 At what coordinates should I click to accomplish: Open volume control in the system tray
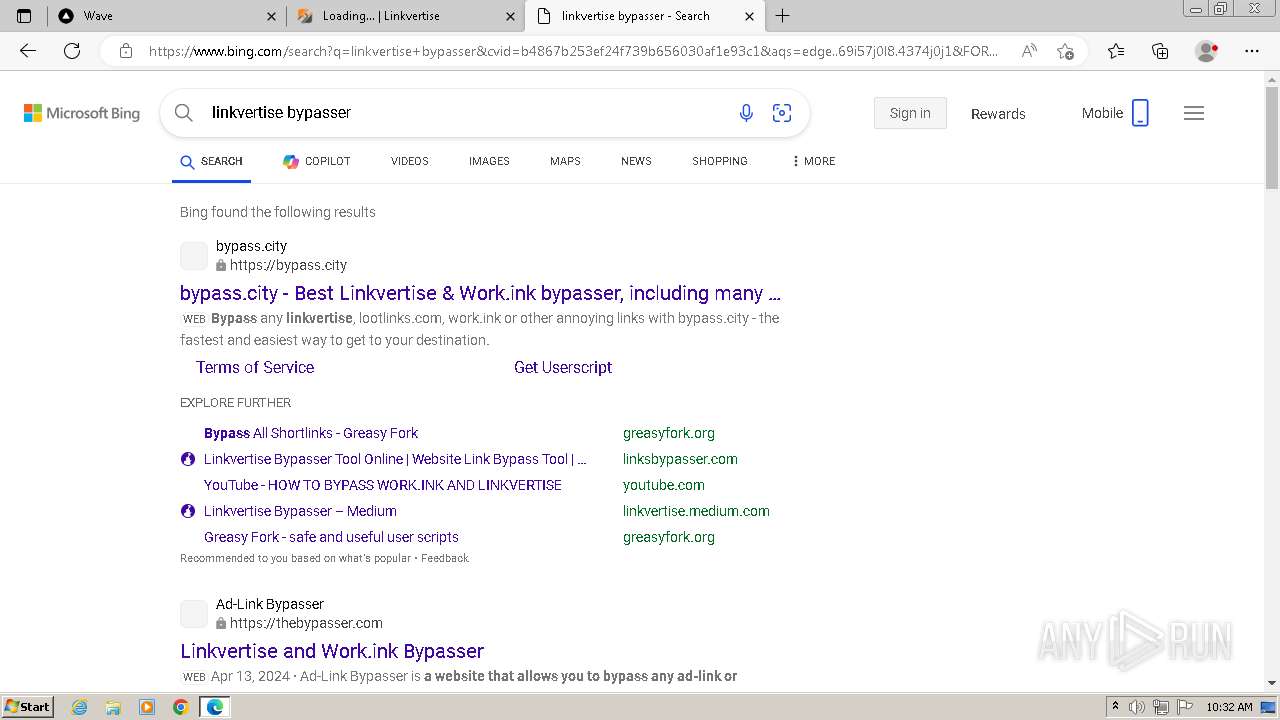pos(1137,707)
